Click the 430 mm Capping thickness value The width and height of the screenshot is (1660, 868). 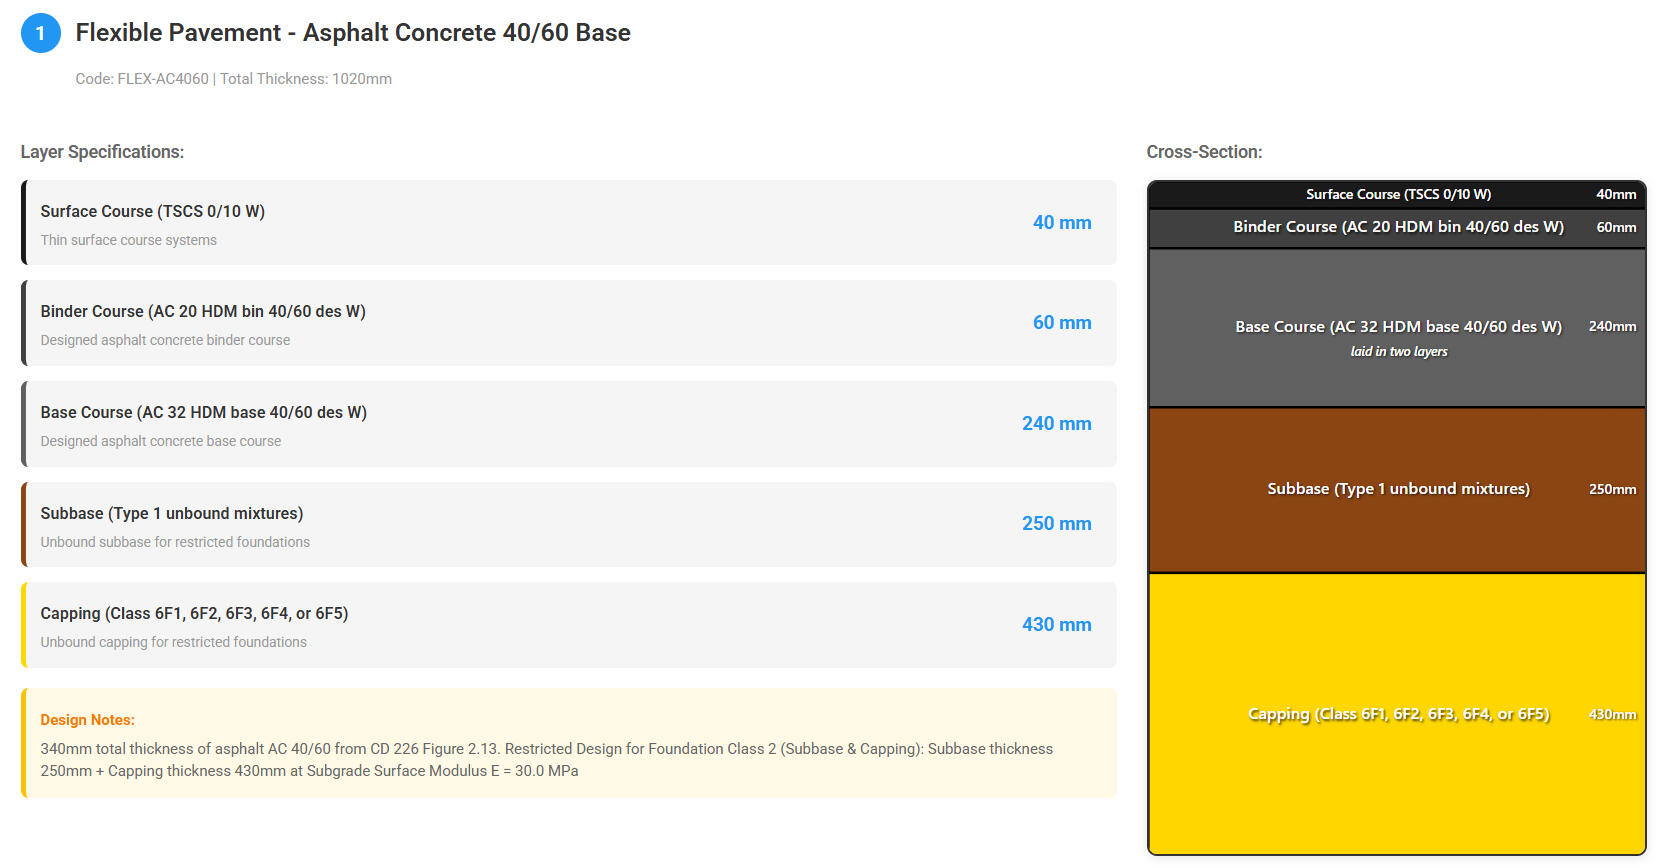1056,625
